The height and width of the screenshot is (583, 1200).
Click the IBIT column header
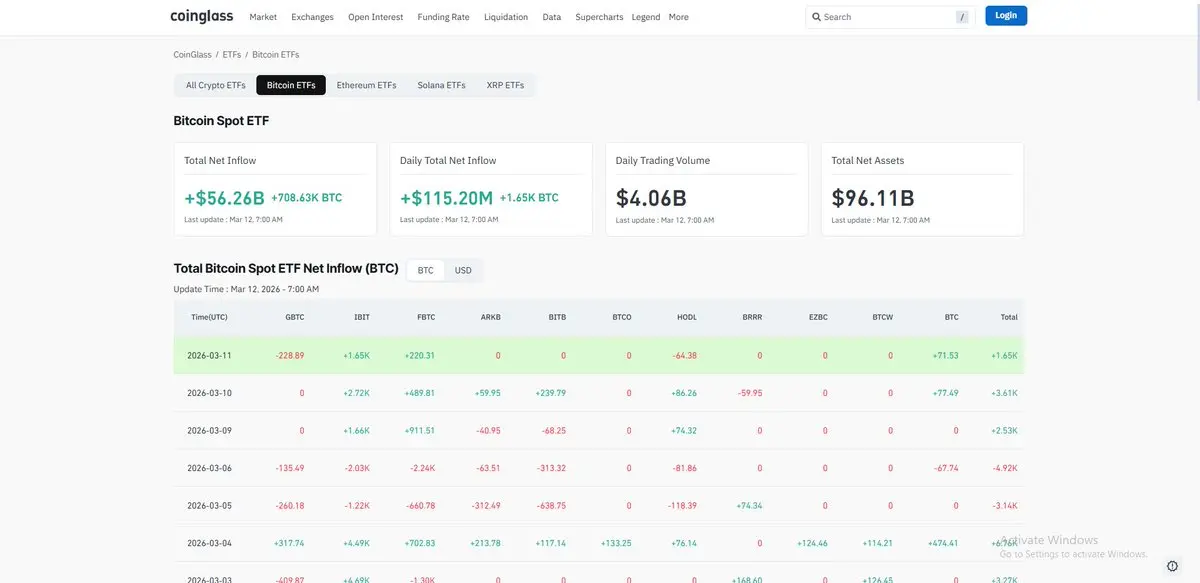(361, 317)
